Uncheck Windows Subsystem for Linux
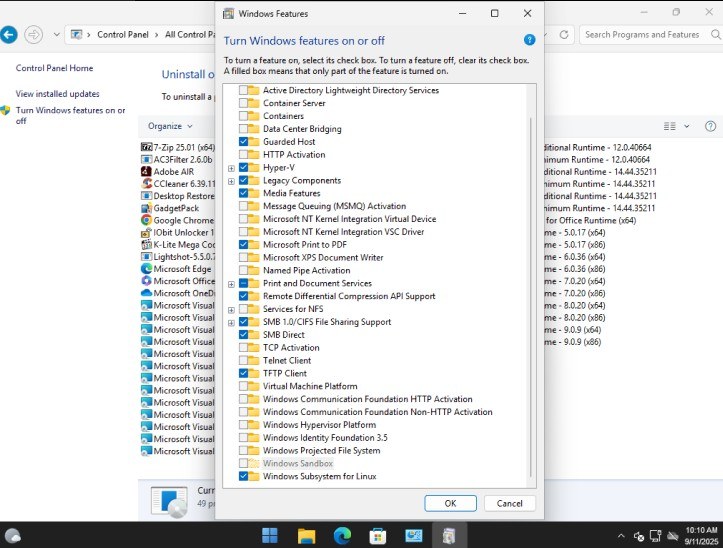 click(243, 476)
